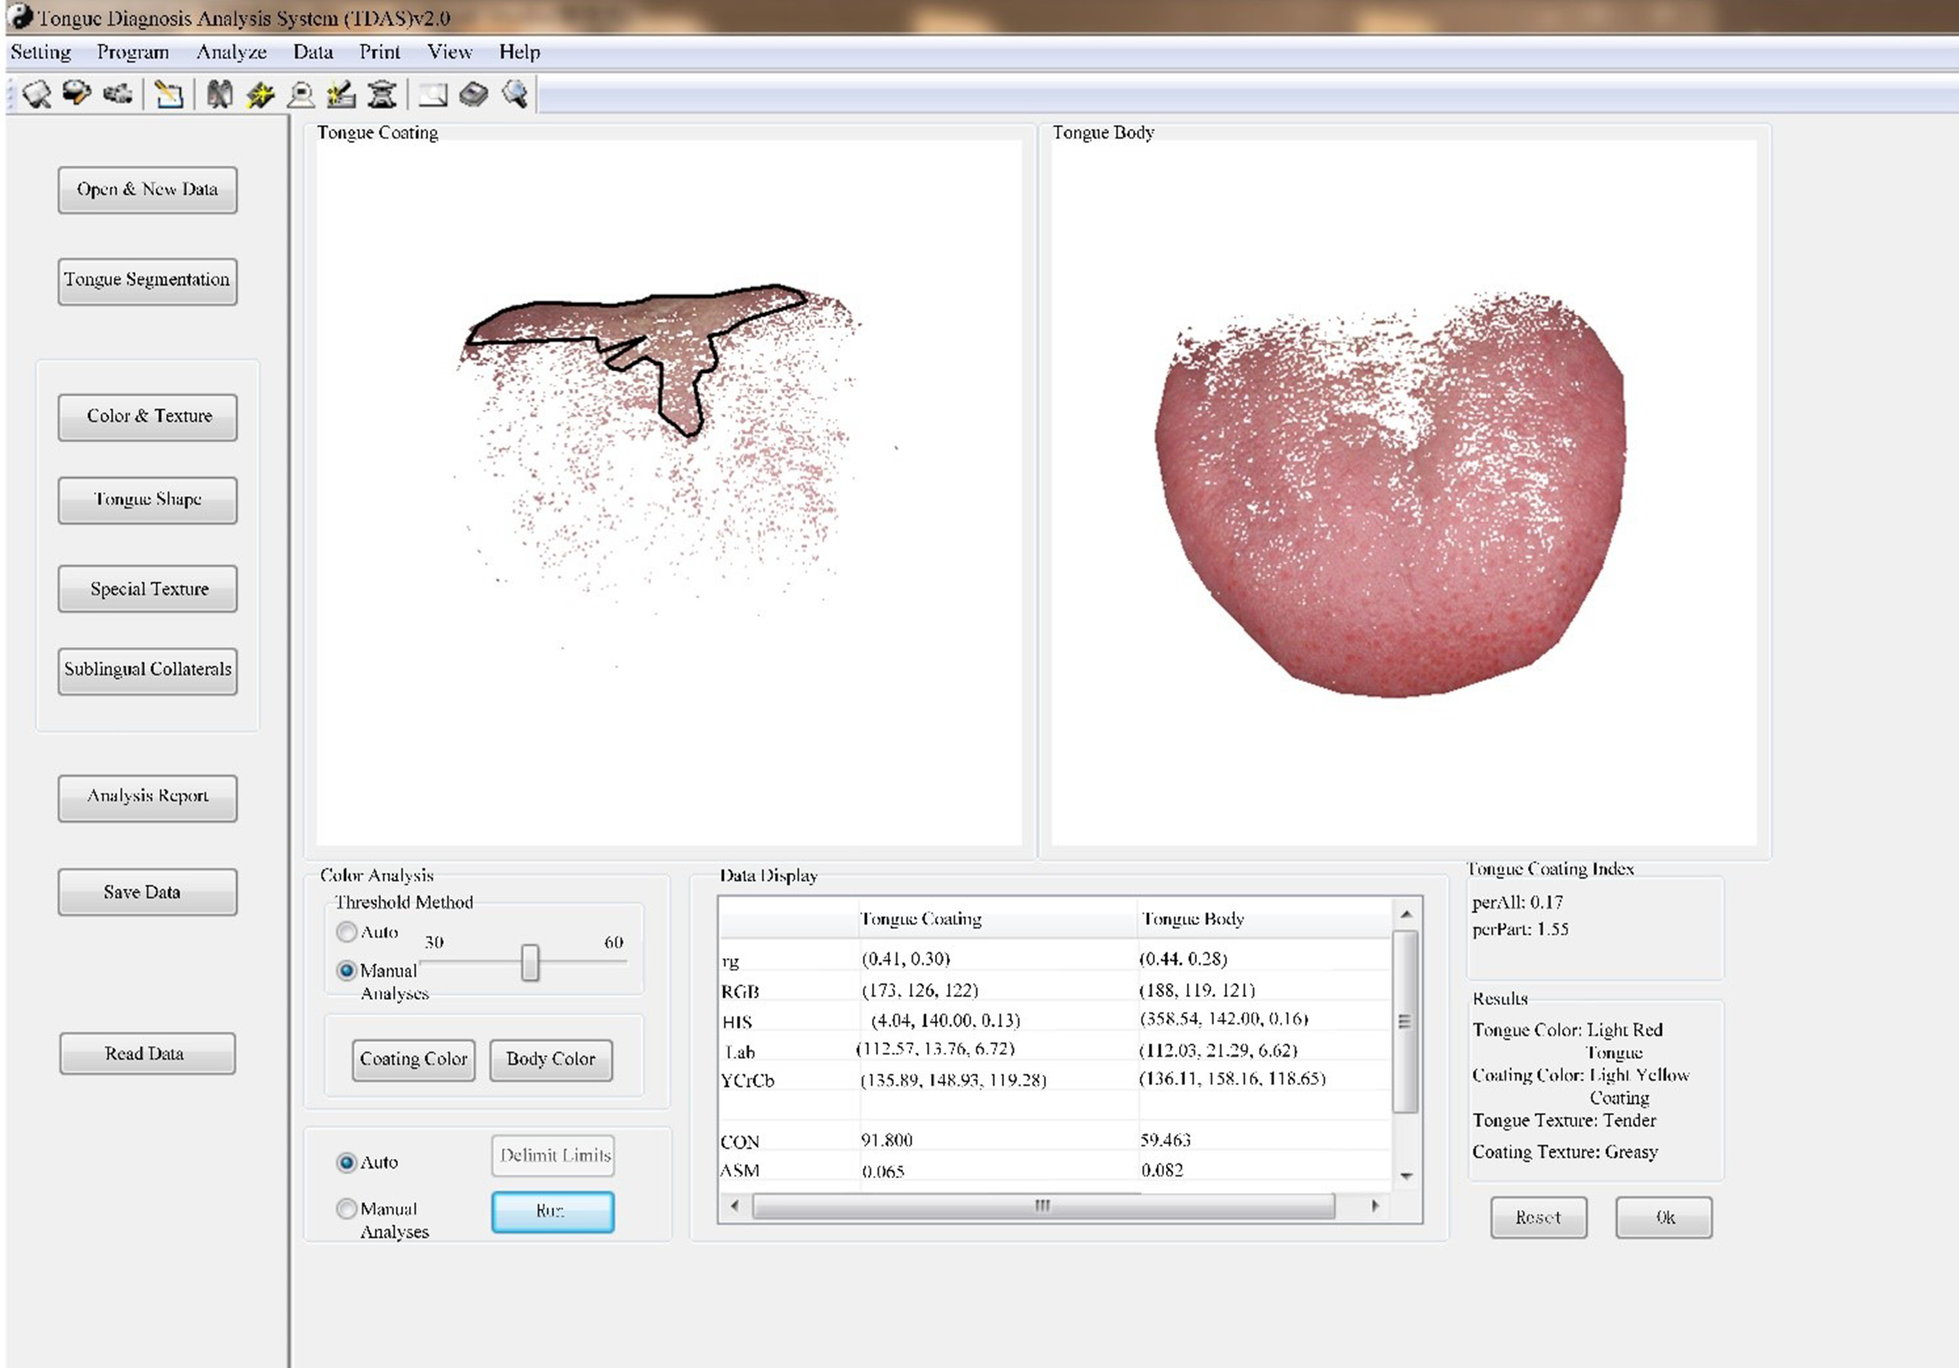Click the YCrCb row label
Viewport: 1959px width, 1368px height.
(748, 1081)
